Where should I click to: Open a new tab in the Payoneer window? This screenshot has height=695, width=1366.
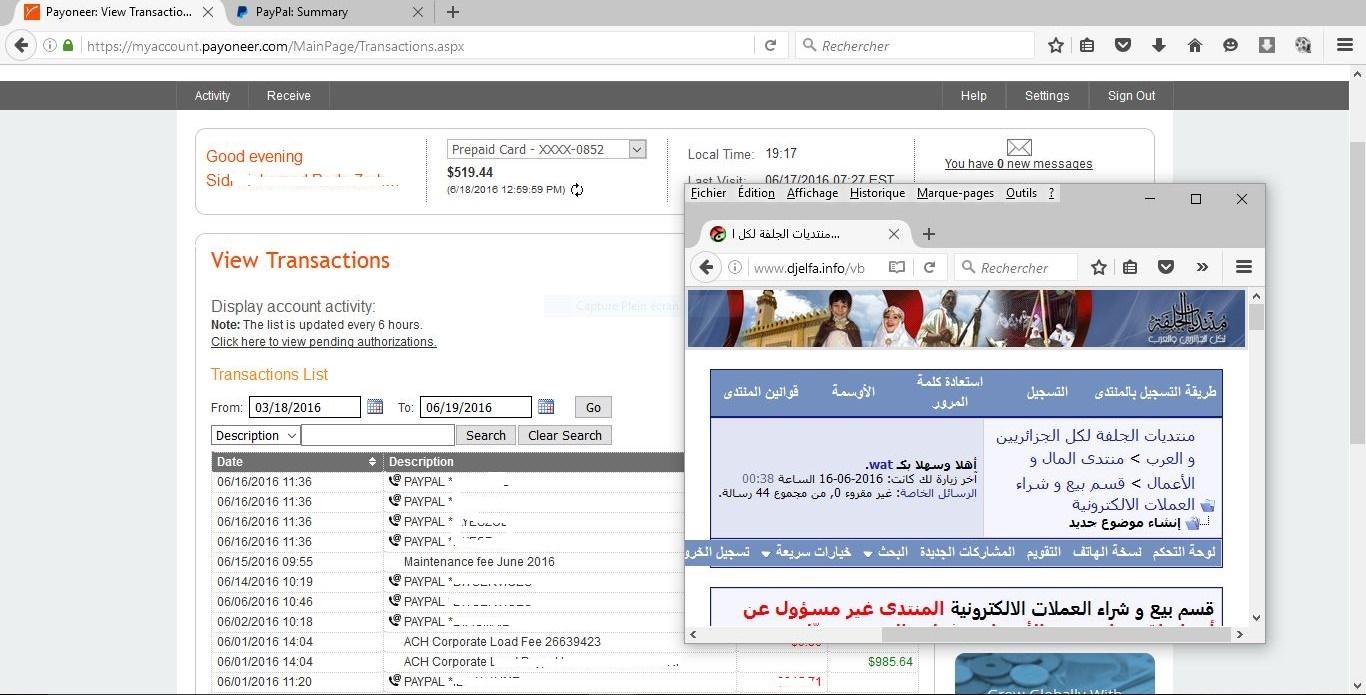tap(453, 12)
